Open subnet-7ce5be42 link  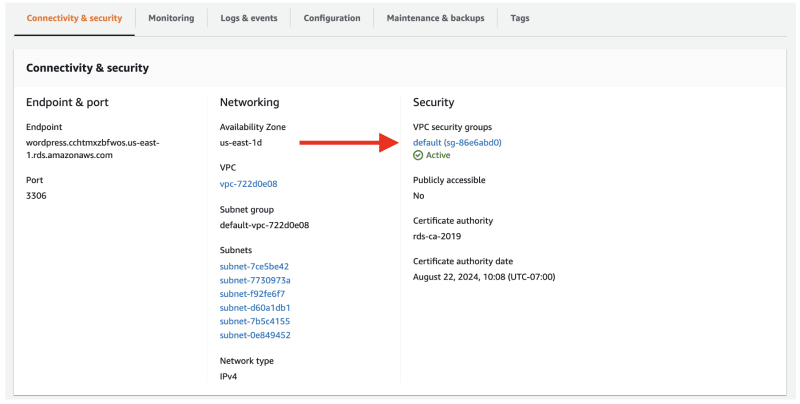point(254,266)
